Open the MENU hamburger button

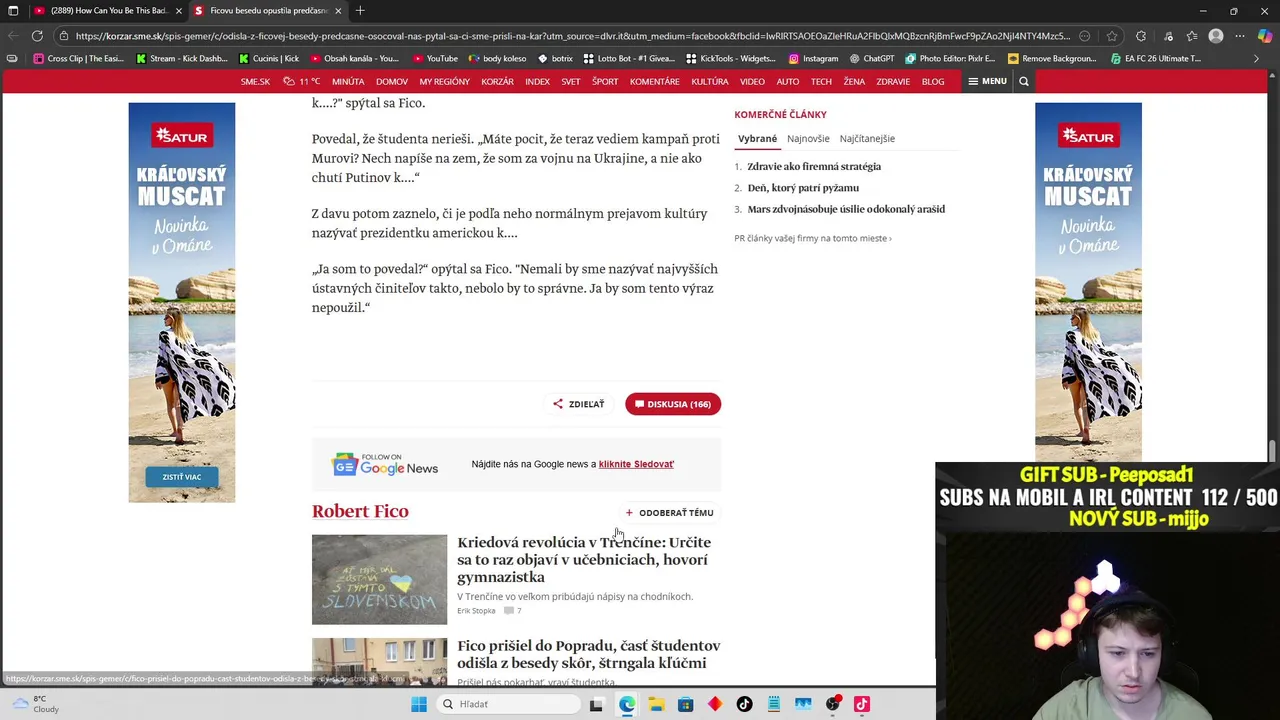pyautogui.click(x=987, y=81)
